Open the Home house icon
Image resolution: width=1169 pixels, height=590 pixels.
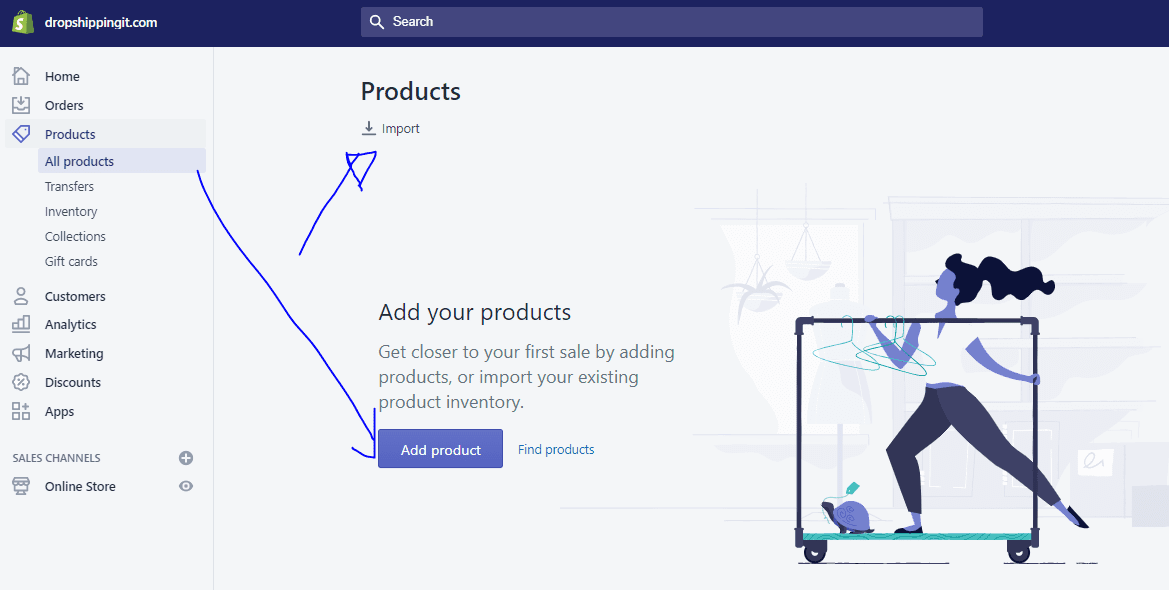click(x=21, y=76)
